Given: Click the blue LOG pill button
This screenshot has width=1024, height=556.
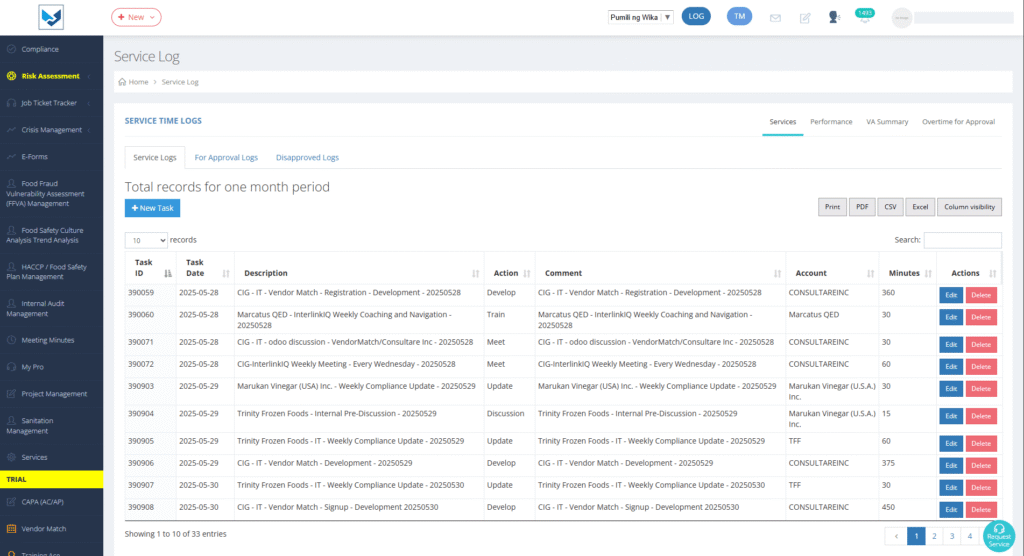Looking at the screenshot, I should tap(696, 16).
